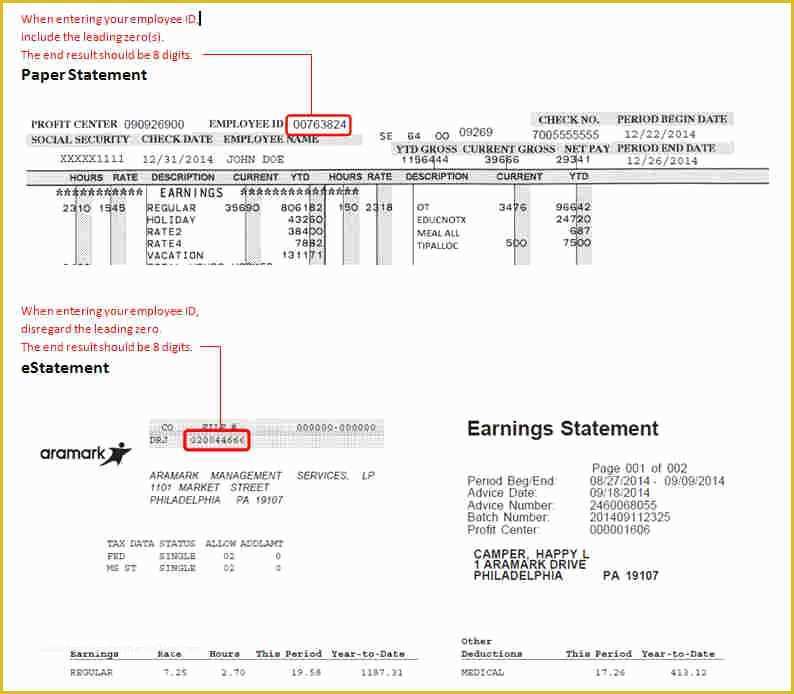
Task: Click the 'E A R N I N G S' section header
Action: coord(191,193)
